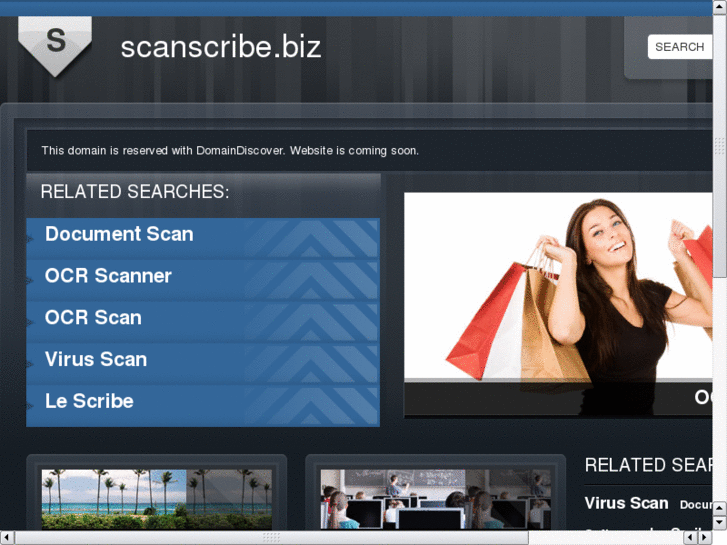Click the arrow bullet beside Le Scribe
The height and width of the screenshot is (545, 727).
click(x=30, y=406)
